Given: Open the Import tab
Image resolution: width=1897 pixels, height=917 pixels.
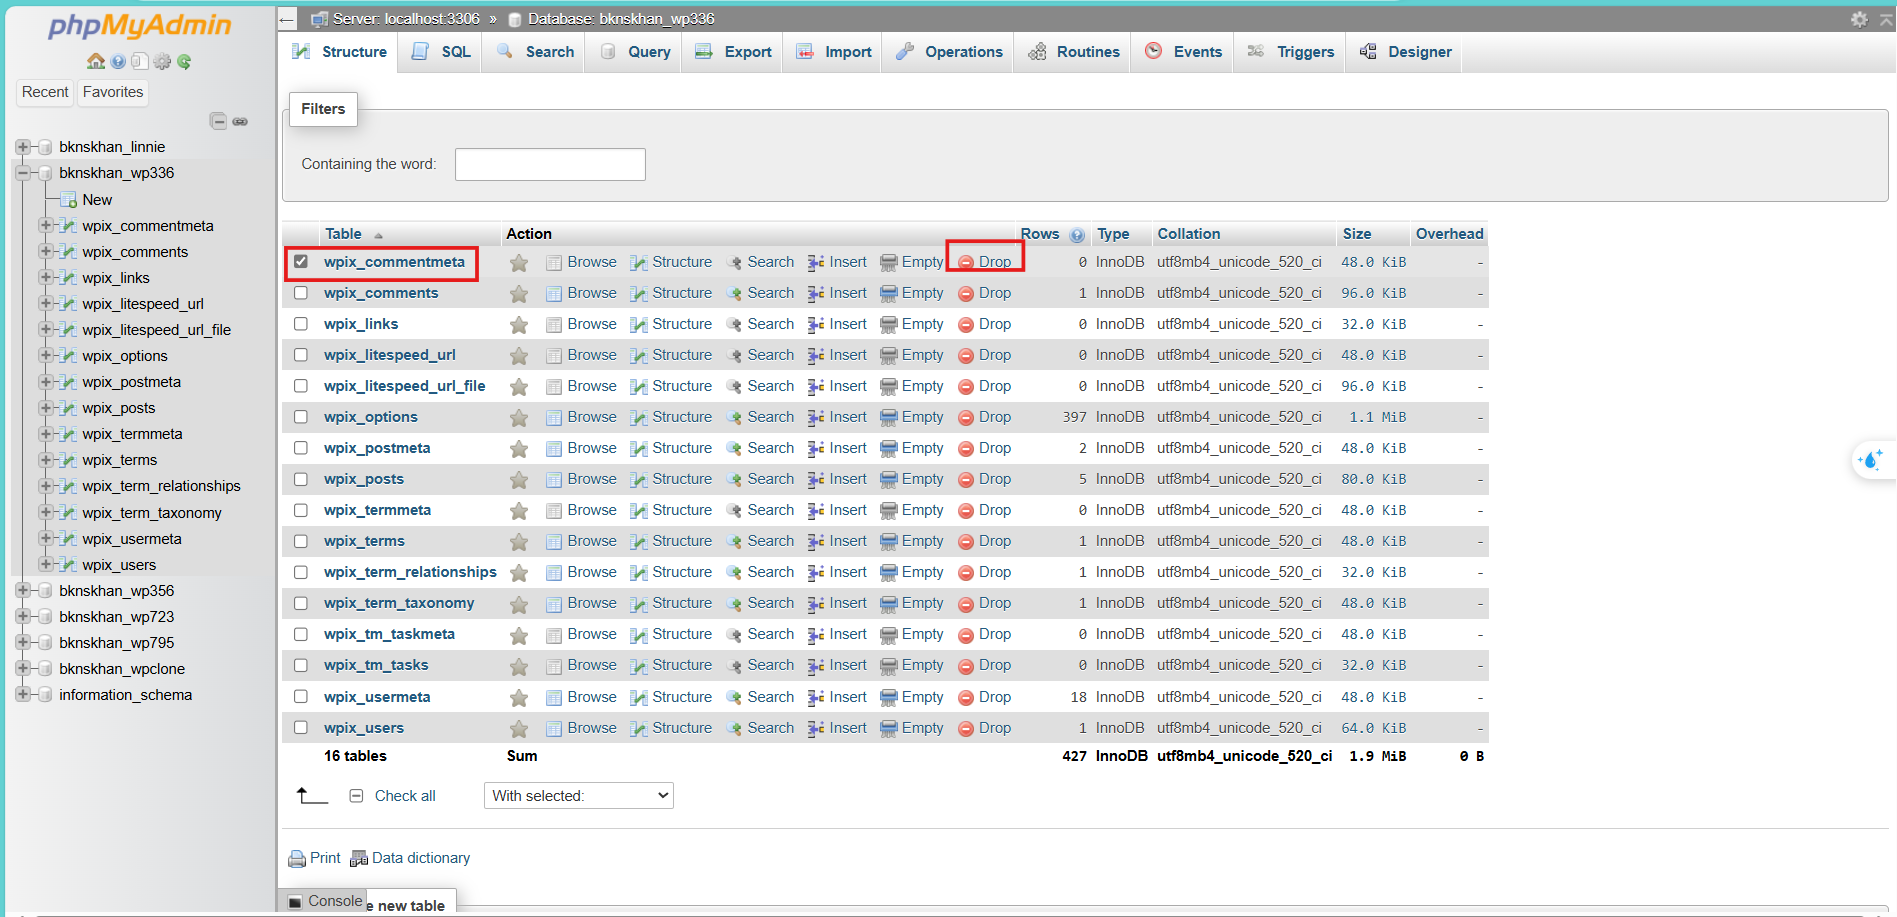Looking at the screenshot, I should click(x=834, y=52).
